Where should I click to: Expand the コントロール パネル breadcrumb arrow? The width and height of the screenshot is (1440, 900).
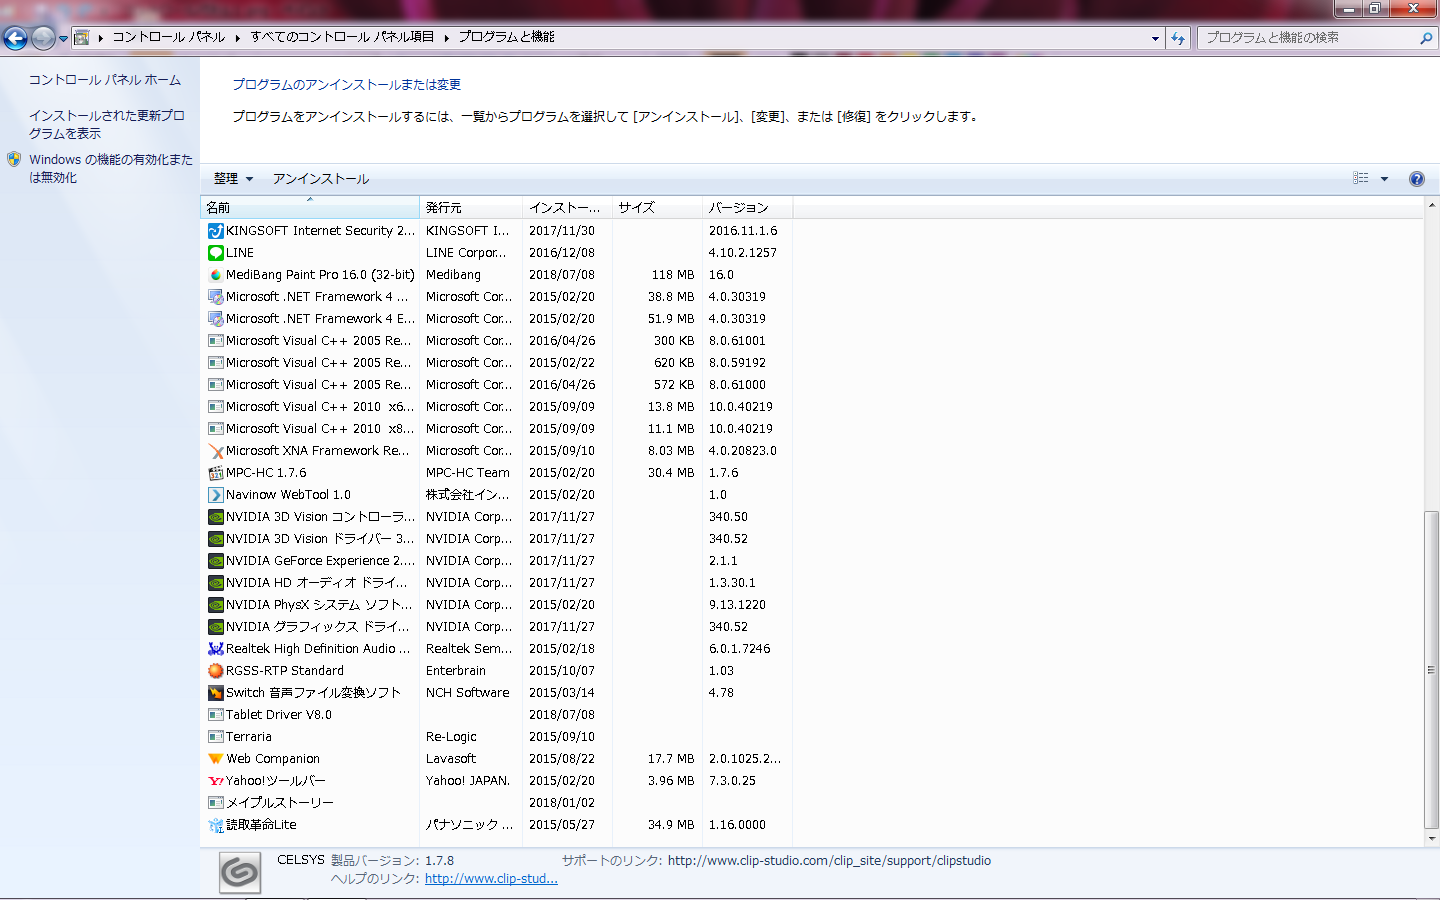tap(238, 38)
